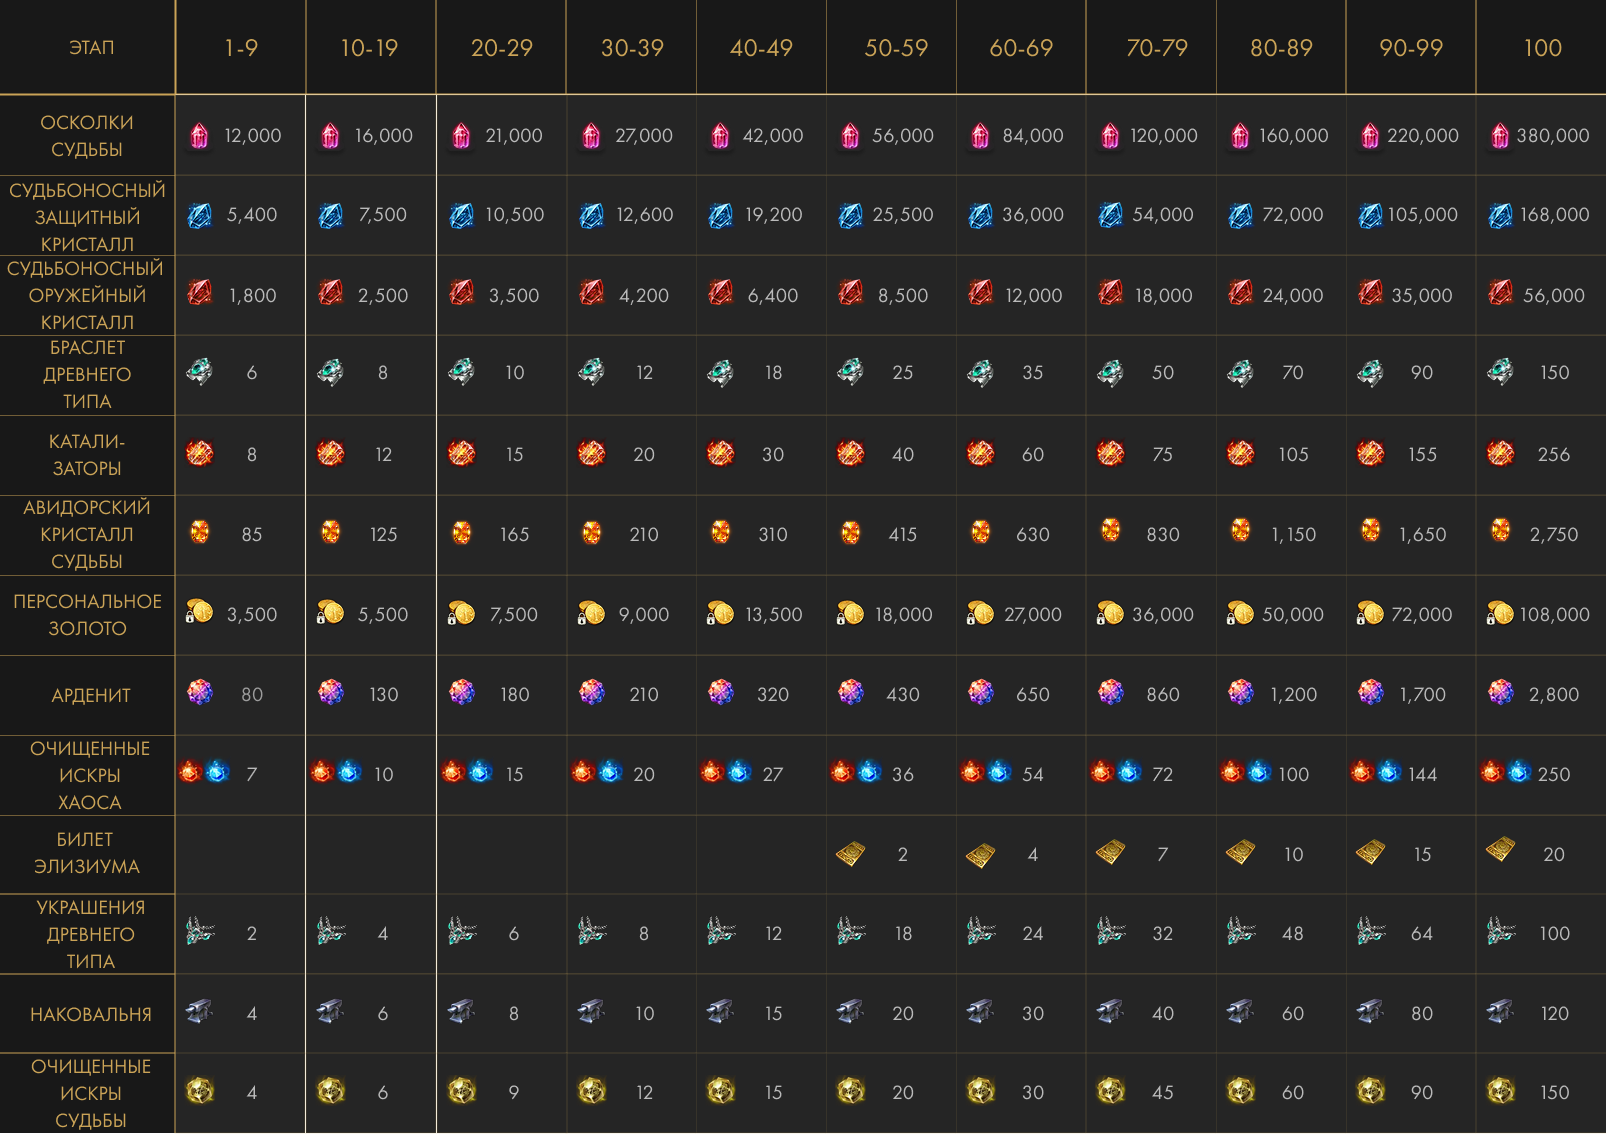
Task: Click the АРДЕНИТ row label
Action: [91, 696]
